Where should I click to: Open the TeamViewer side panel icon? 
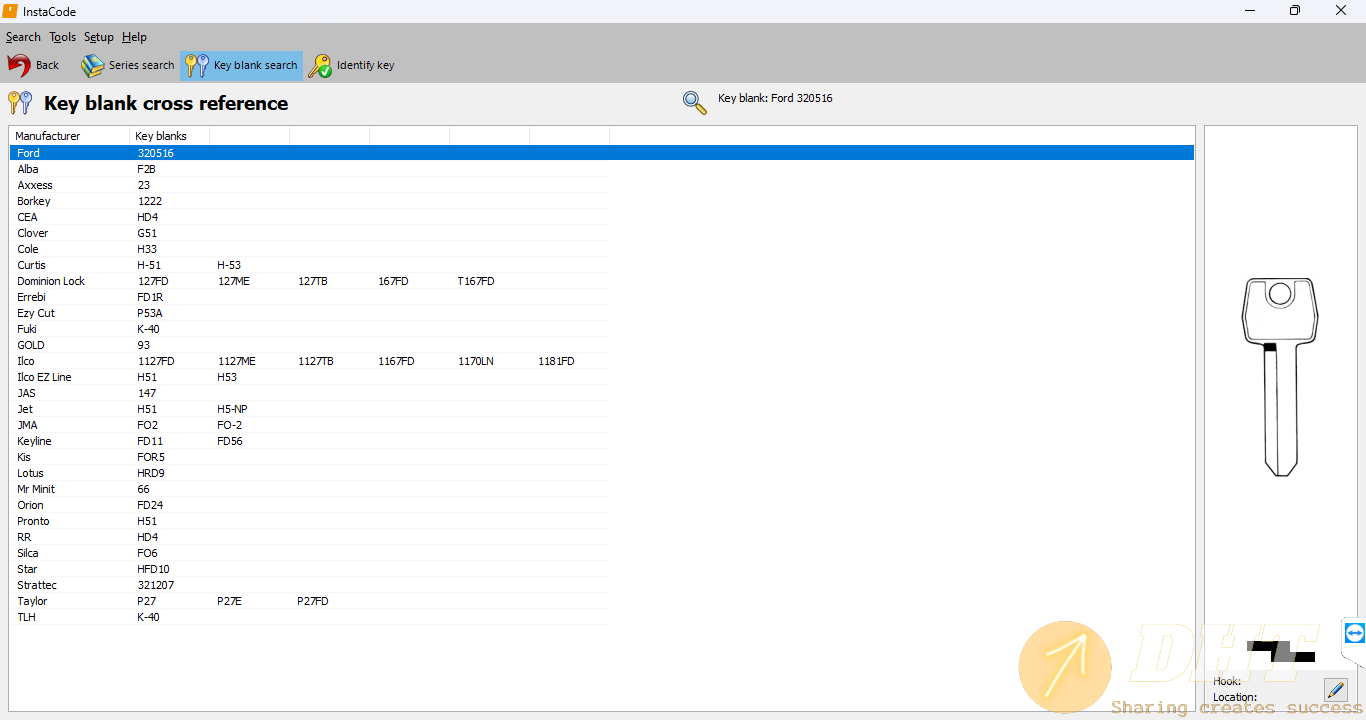click(x=1354, y=633)
